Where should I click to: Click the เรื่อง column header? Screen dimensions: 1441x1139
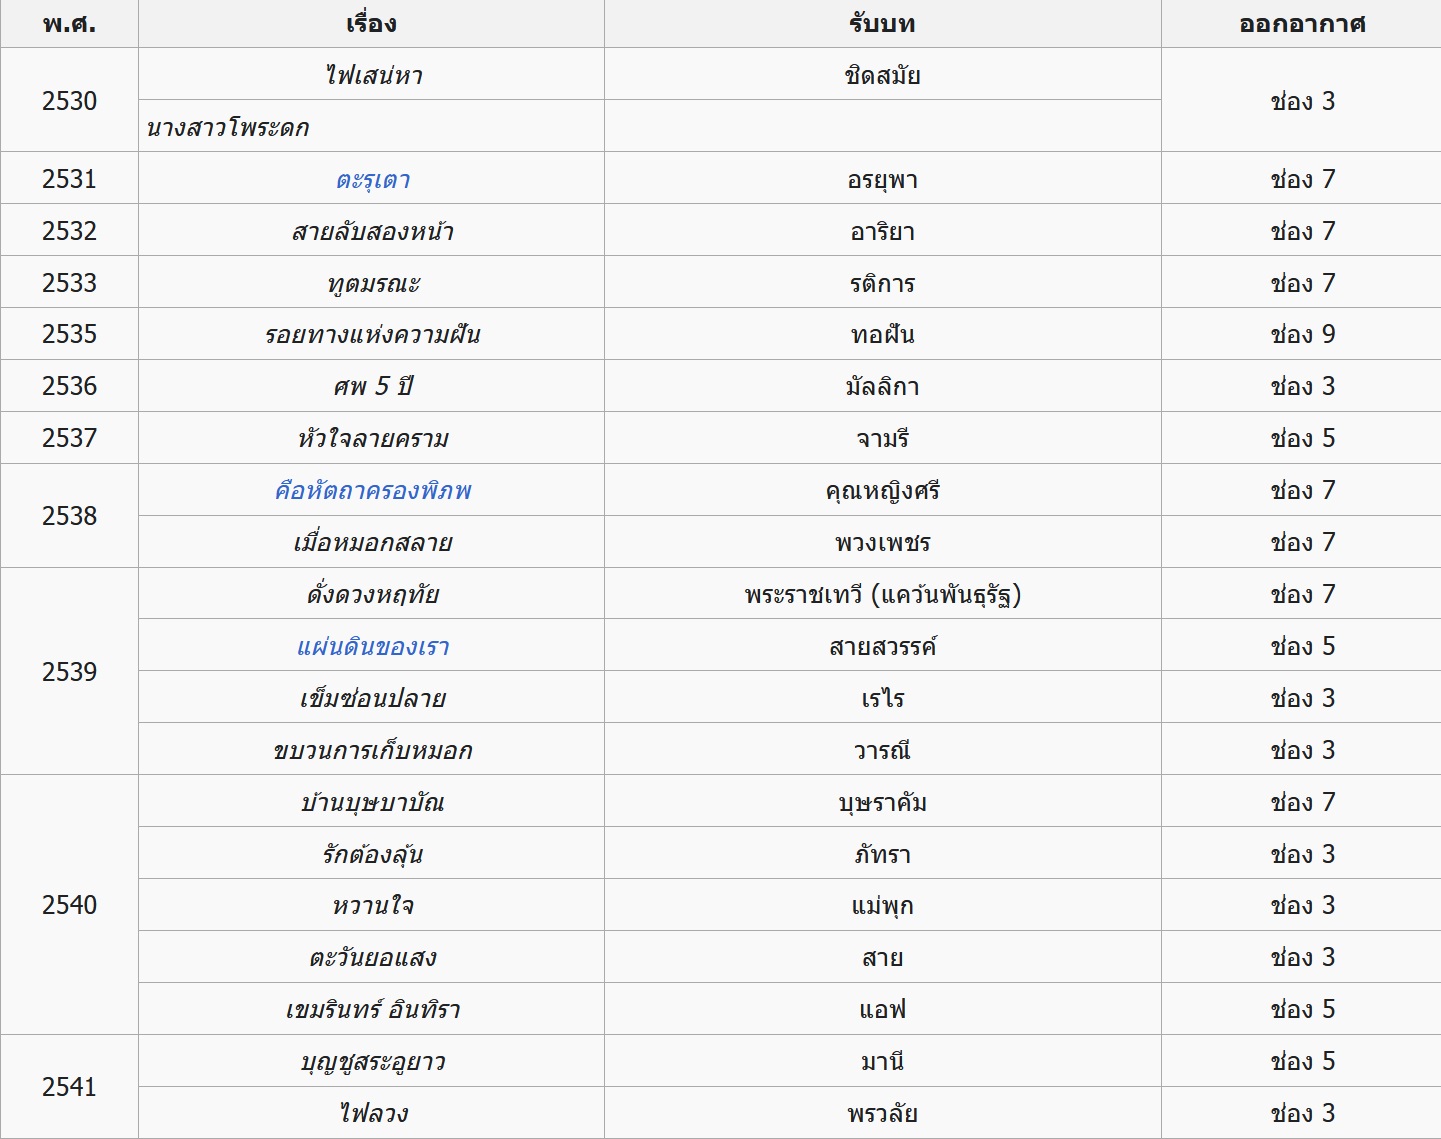371,24
